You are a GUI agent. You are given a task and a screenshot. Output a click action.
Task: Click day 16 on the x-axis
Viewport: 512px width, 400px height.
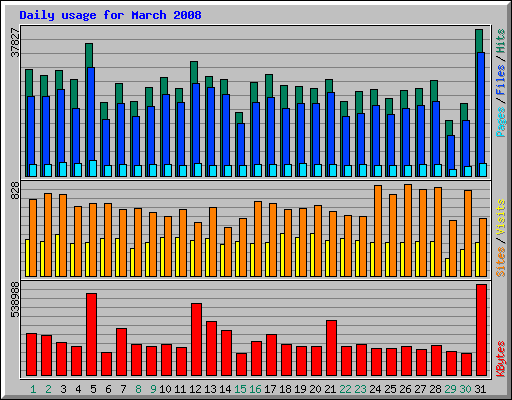pos(255,389)
